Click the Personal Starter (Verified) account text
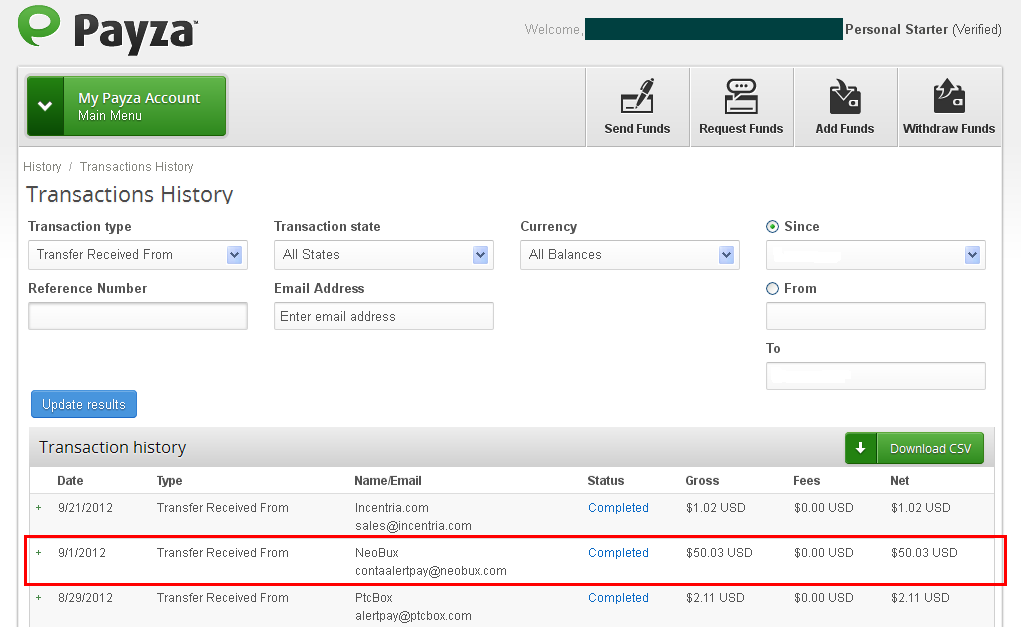 click(923, 29)
